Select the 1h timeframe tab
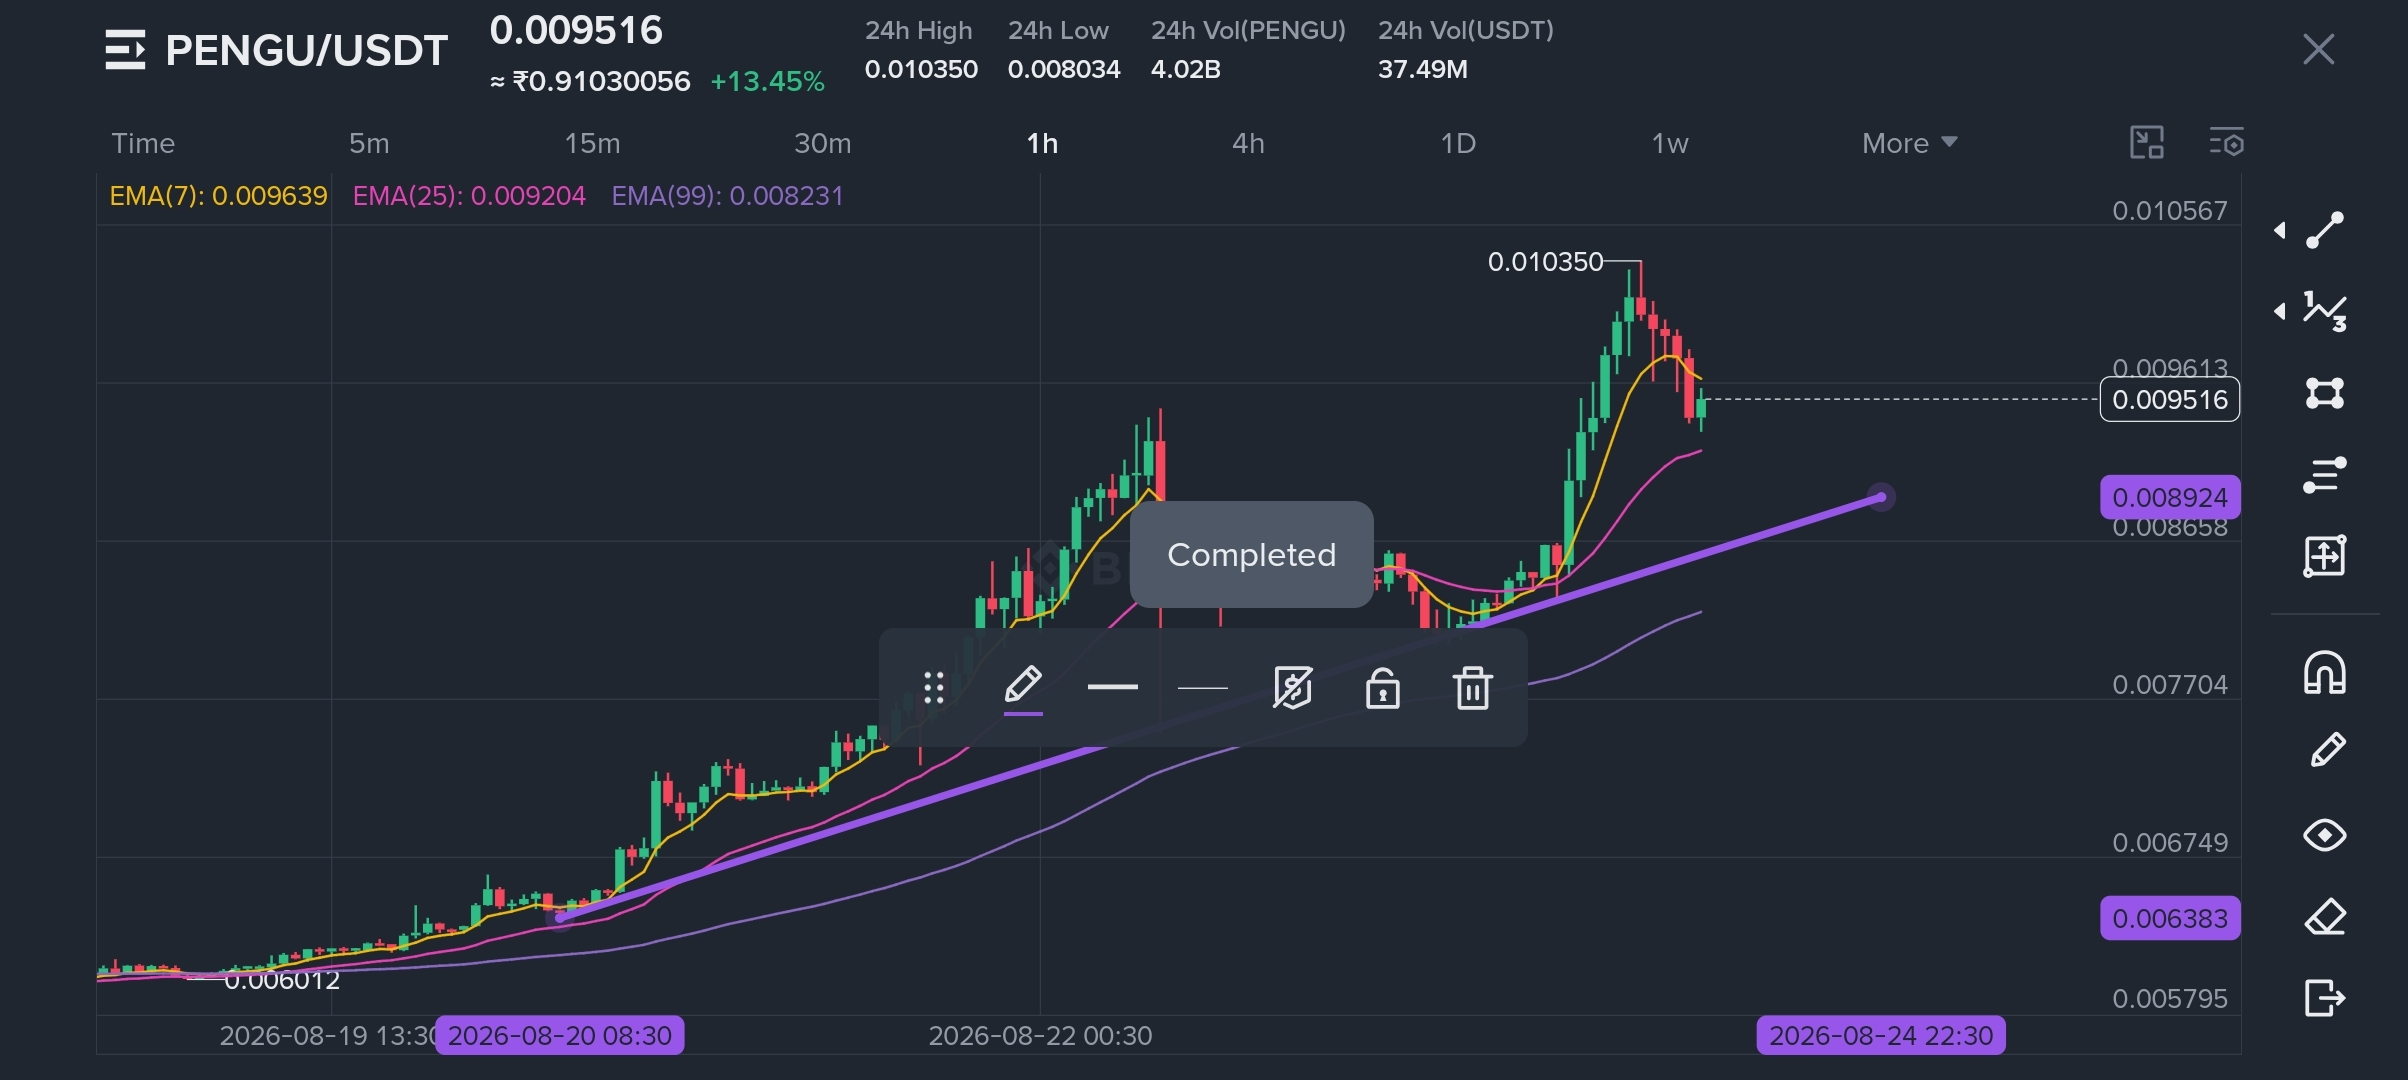The image size is (2408, 1080). tap(1042, 143)
